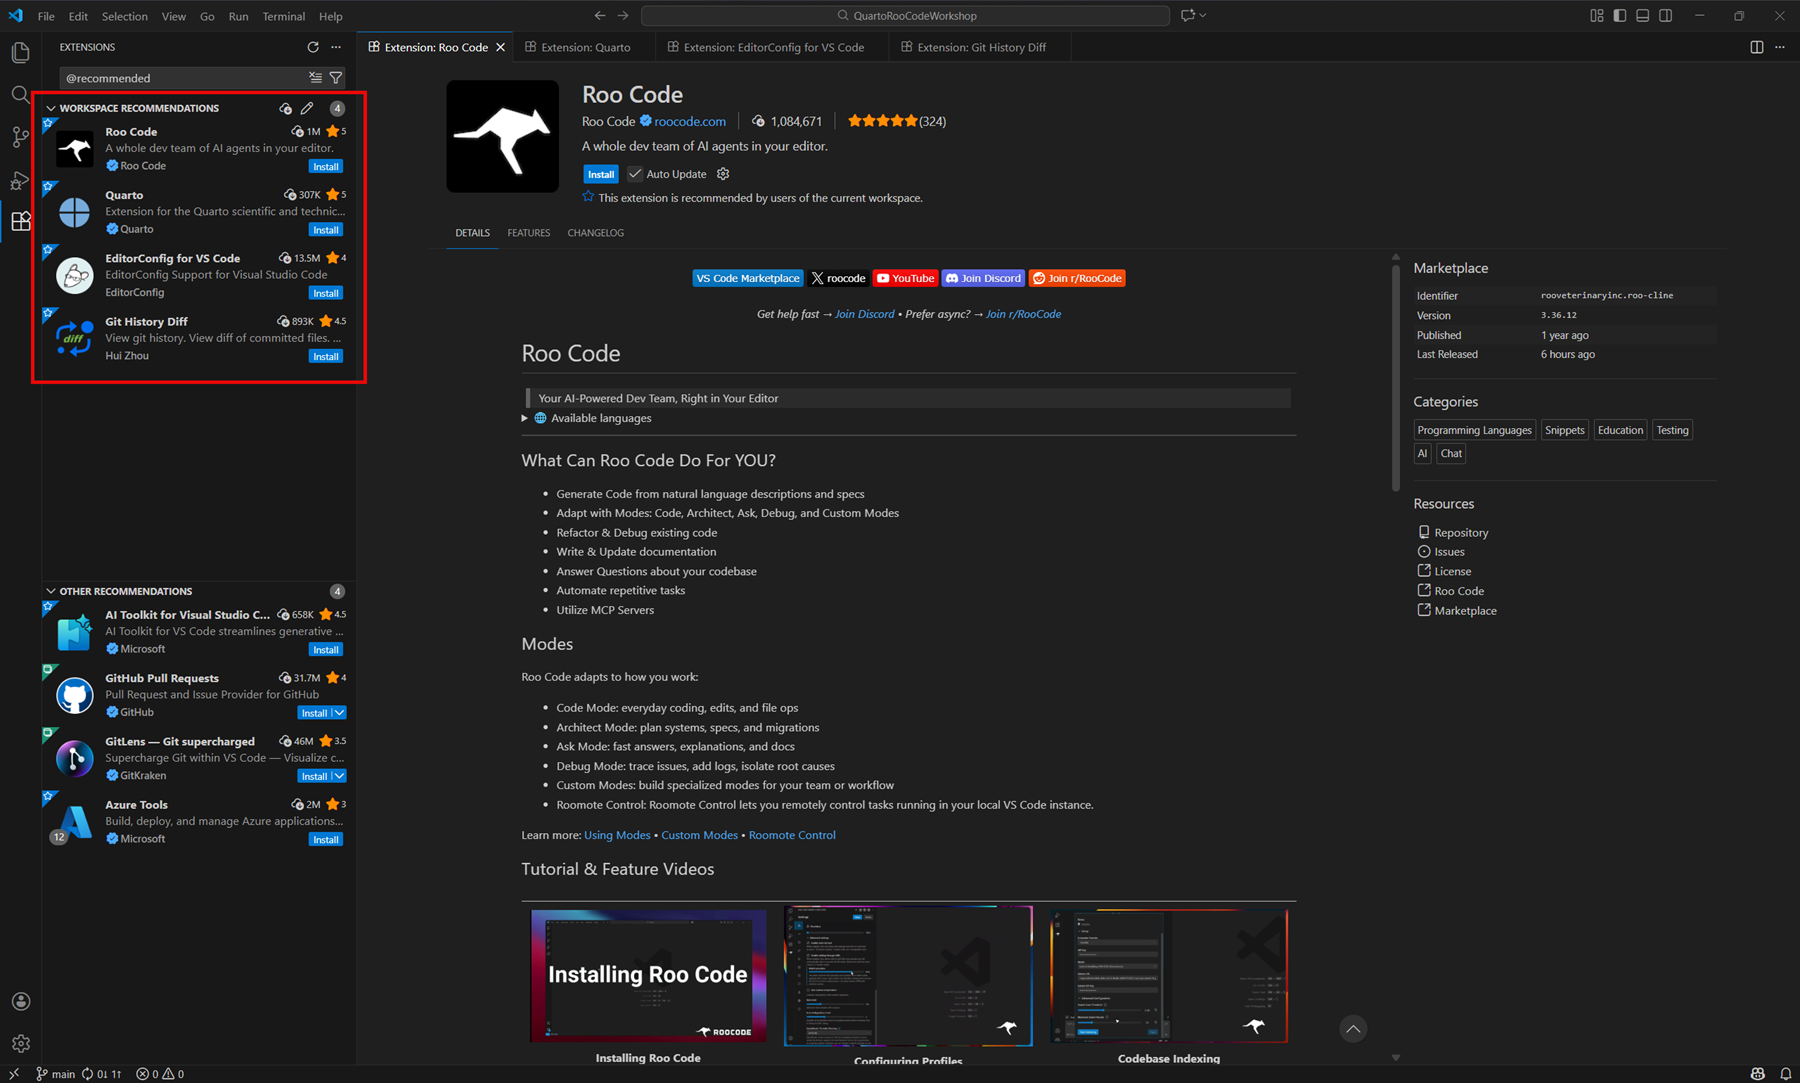The width and height of the screenshot is (1800, 1083).
Task: Switch to the Changelog tab
Action: (x=595, y=233)
